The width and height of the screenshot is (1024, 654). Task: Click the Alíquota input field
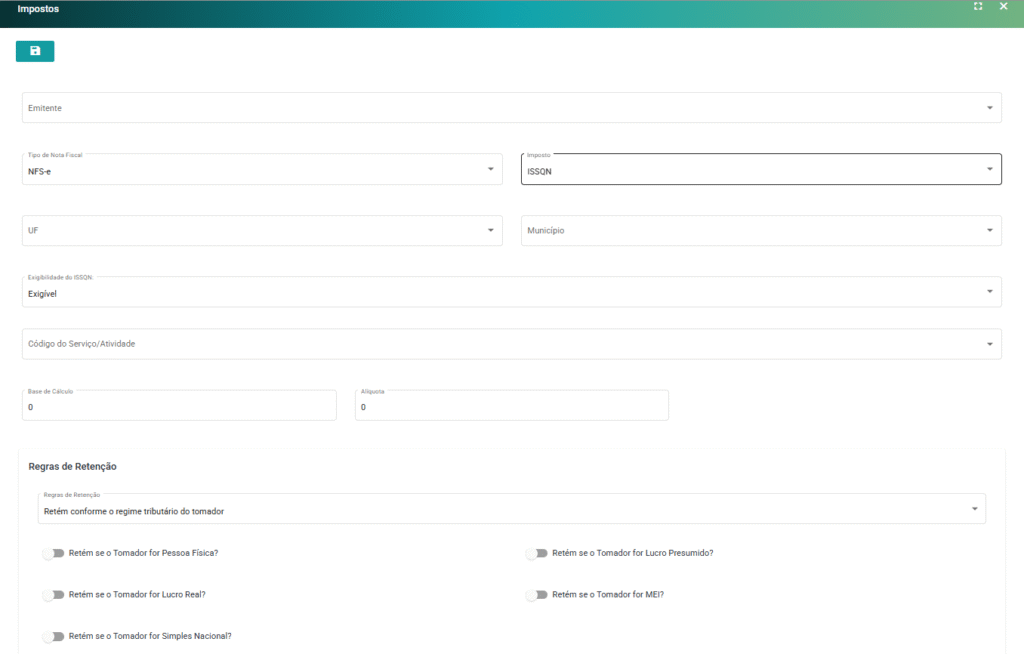pyautogui.click(x=511, y=407)
